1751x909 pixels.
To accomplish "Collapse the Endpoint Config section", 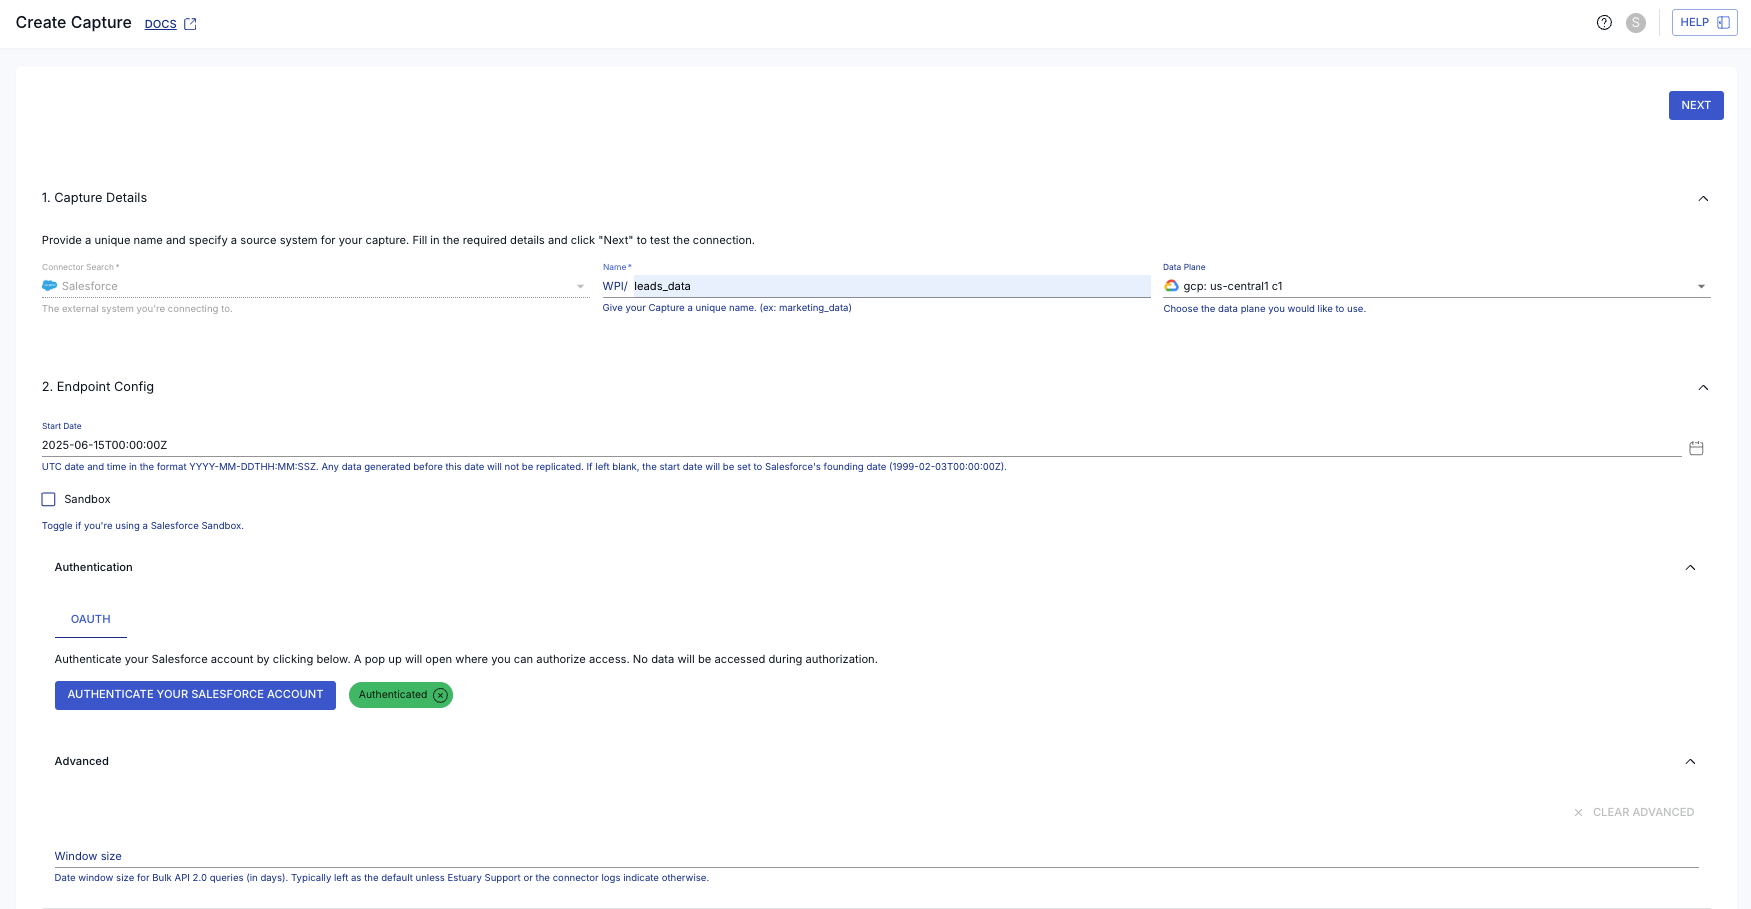I will point(1703,387).
